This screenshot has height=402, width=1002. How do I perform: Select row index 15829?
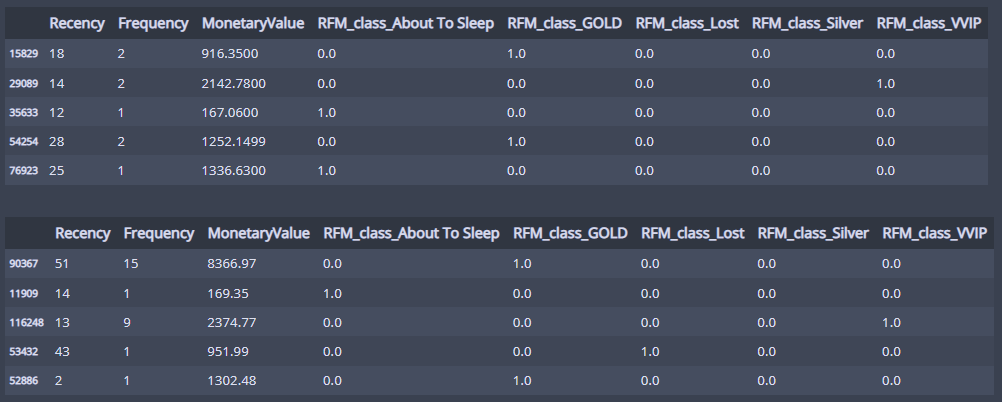tap(24, 54)
